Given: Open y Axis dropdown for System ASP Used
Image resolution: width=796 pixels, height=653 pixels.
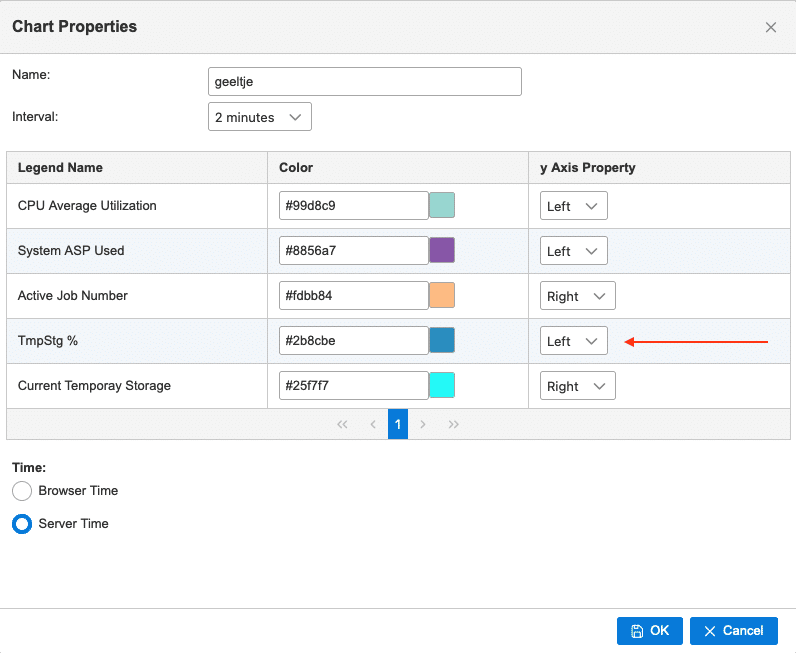Looking at the screenshot, I should tap(574, 251).
